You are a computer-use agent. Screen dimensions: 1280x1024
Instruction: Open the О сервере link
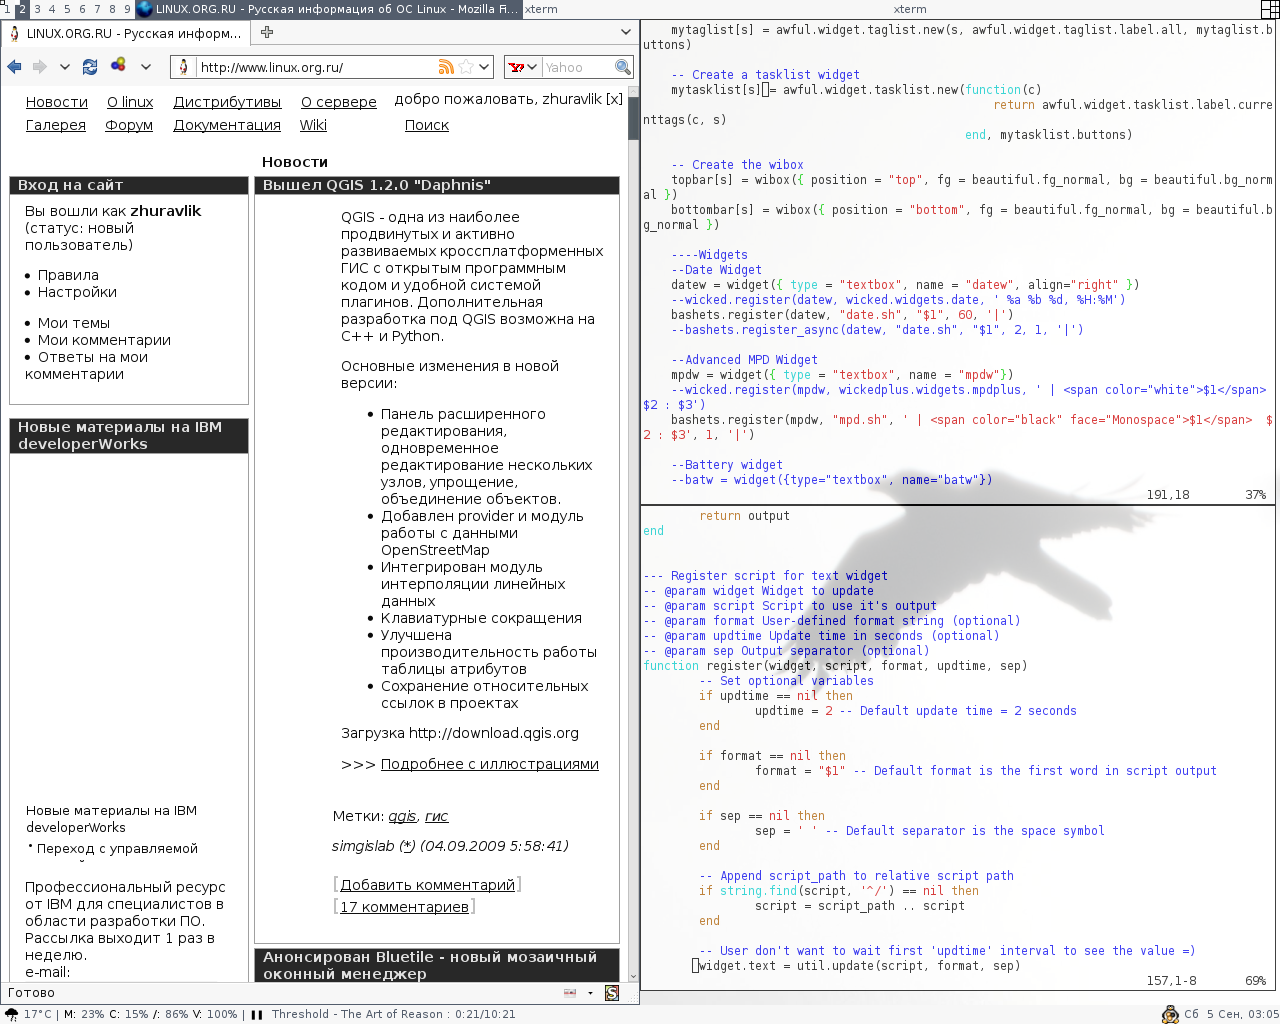(x=339, y=102)
